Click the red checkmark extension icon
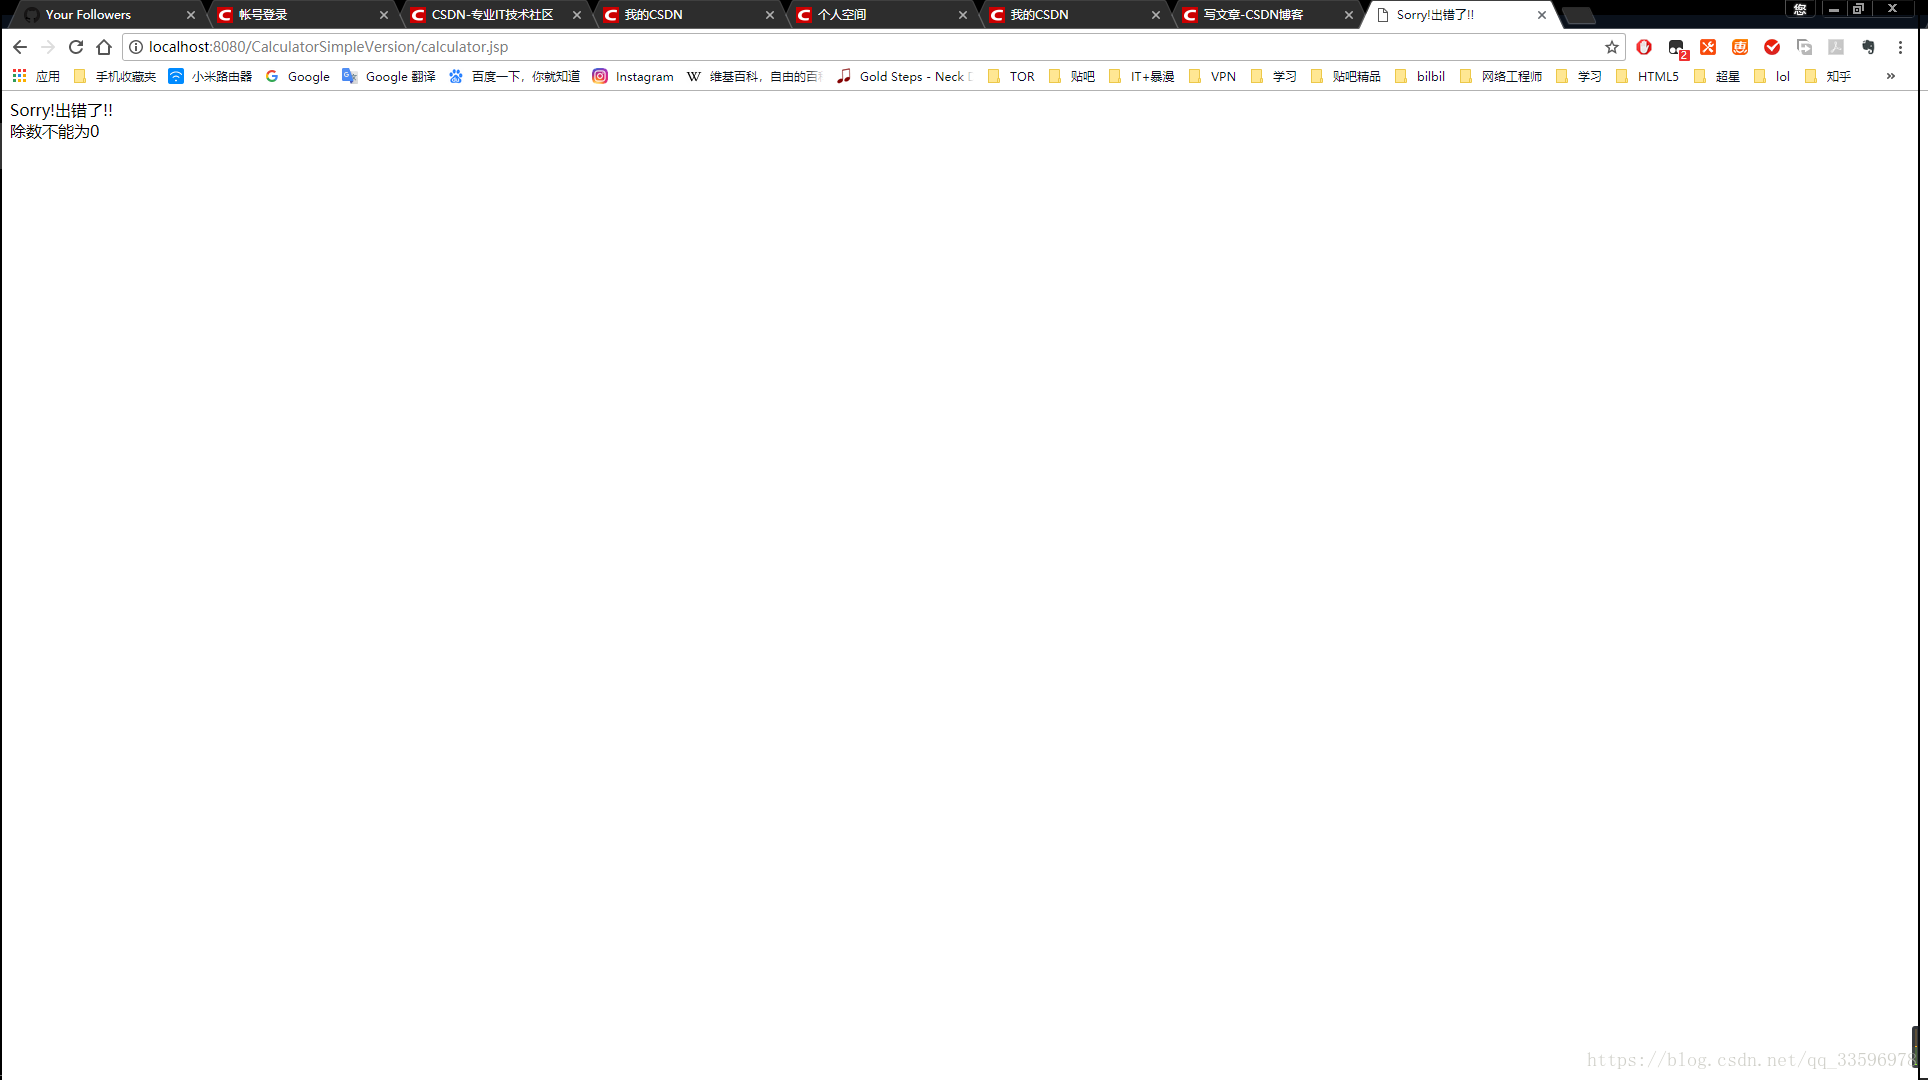Image resolution: width=1928 pixels, height=1080 pixels. tap(1772, 47)
